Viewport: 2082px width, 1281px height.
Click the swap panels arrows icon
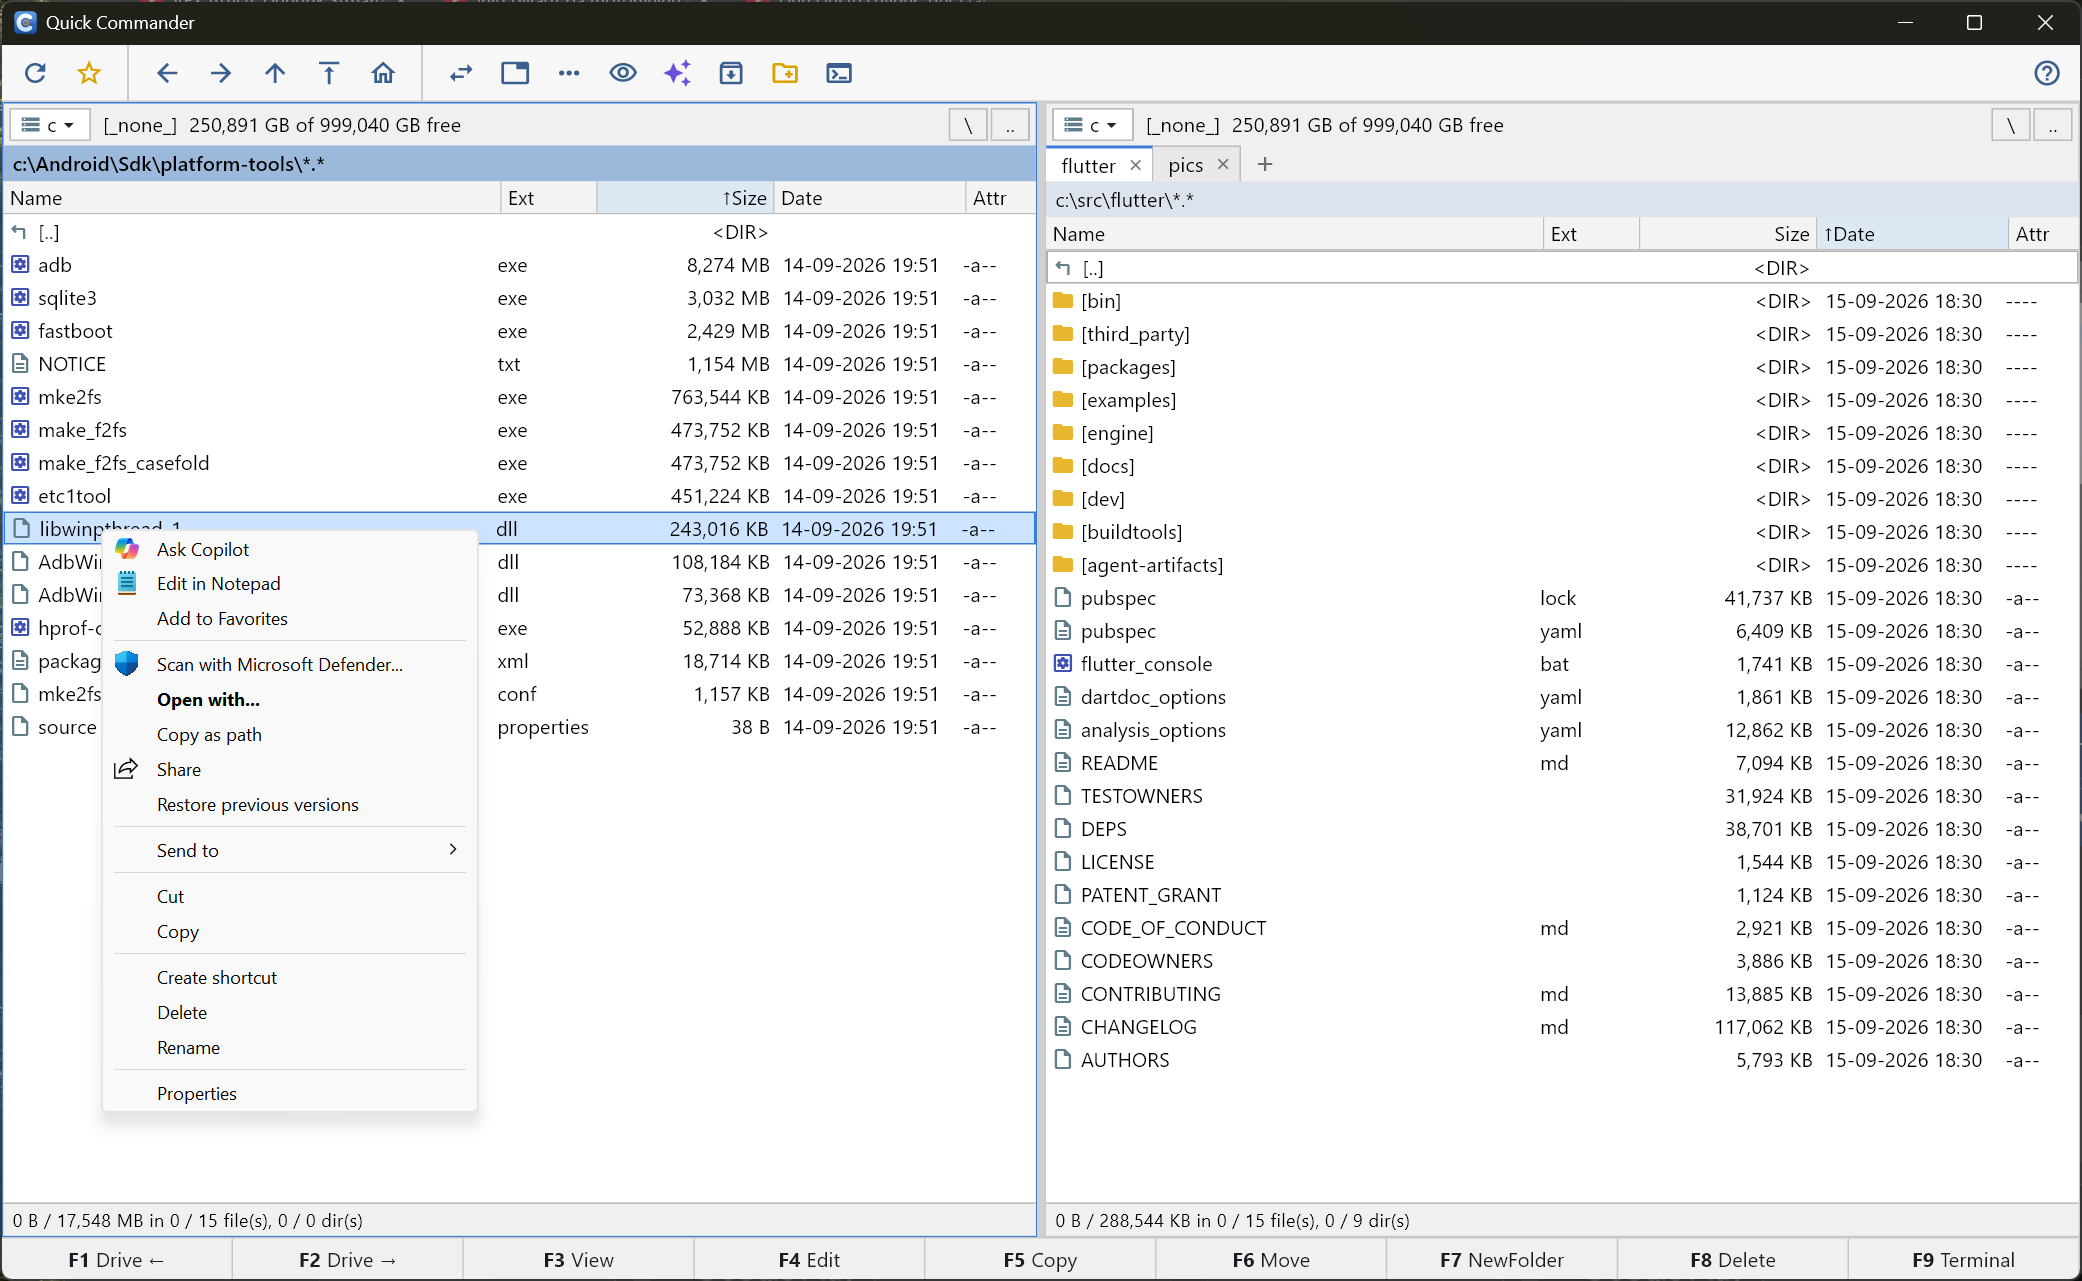461,73
